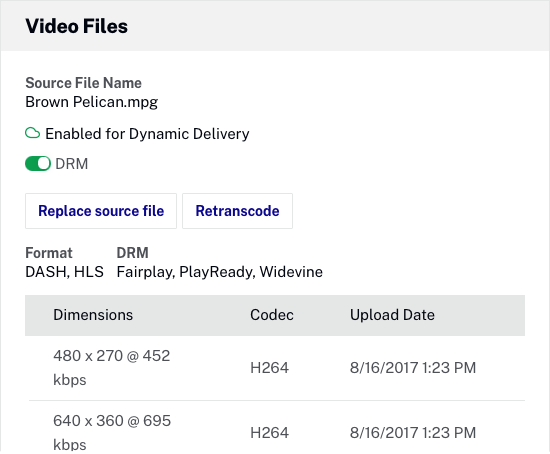Image resolution: width=550 pixels, height=454 pixels.
Task: Click Enabled for Dynamic Delivery text
Action: (147, 134)
